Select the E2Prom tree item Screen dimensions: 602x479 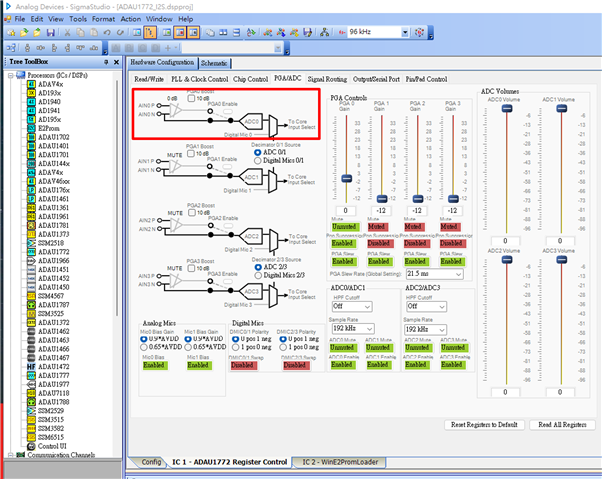[49, 128]
